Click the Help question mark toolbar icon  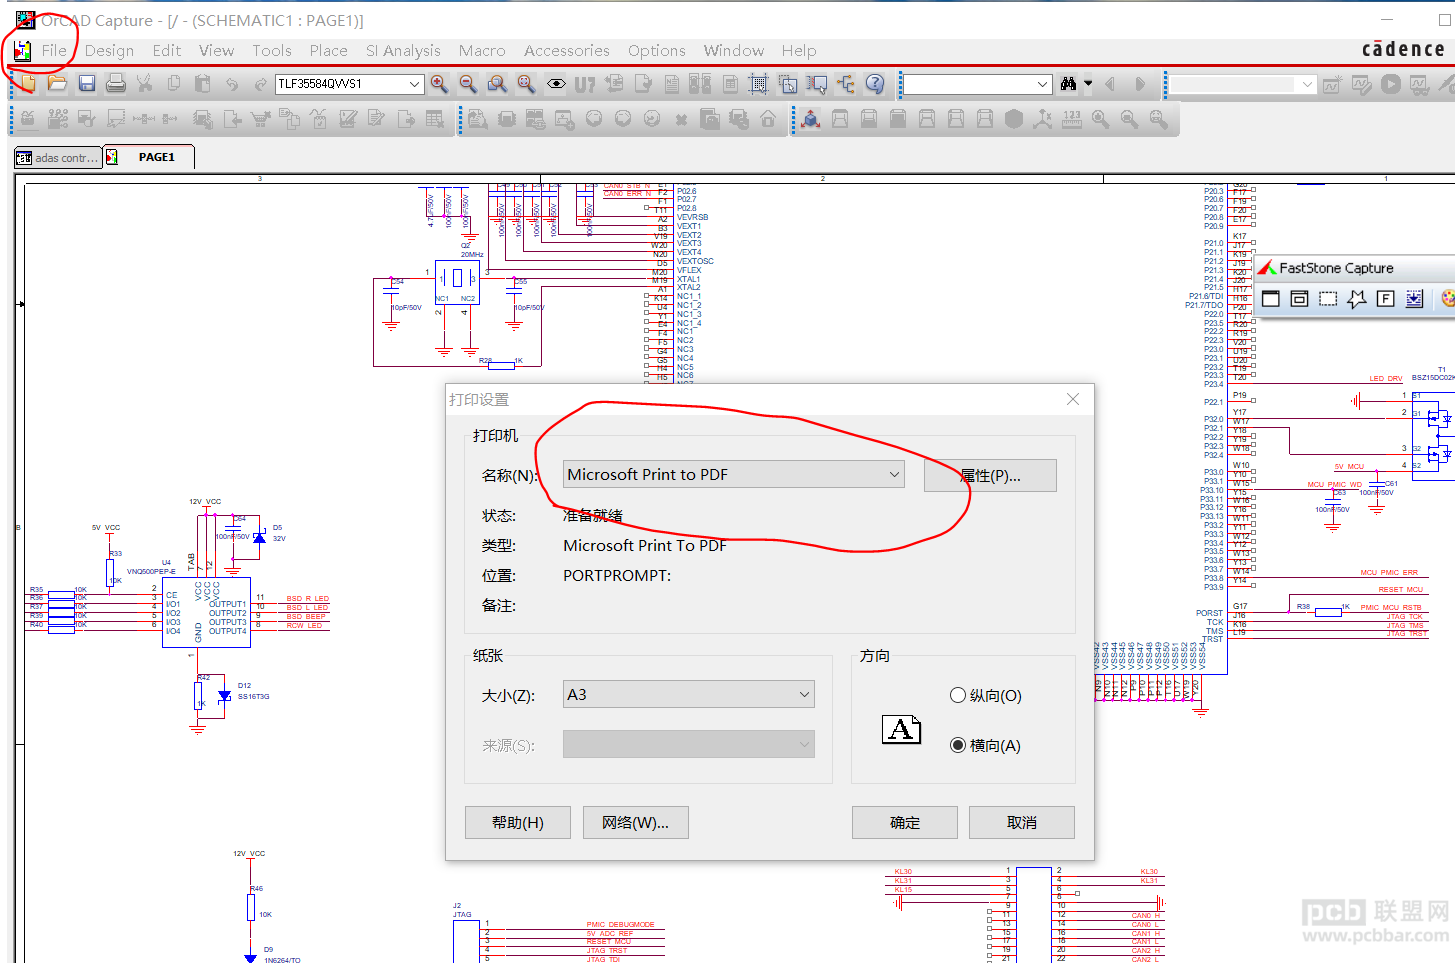click(875, 84)
